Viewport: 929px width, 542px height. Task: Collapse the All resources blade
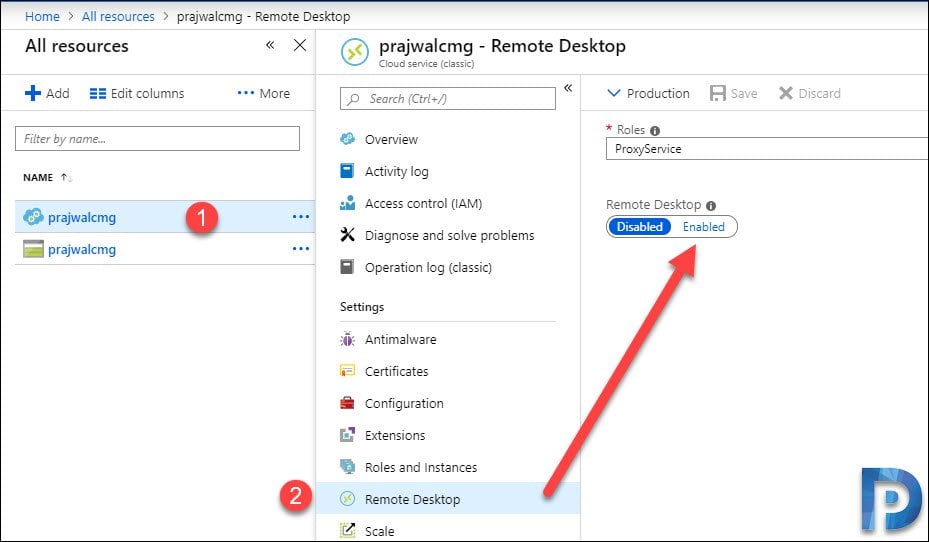270,45
